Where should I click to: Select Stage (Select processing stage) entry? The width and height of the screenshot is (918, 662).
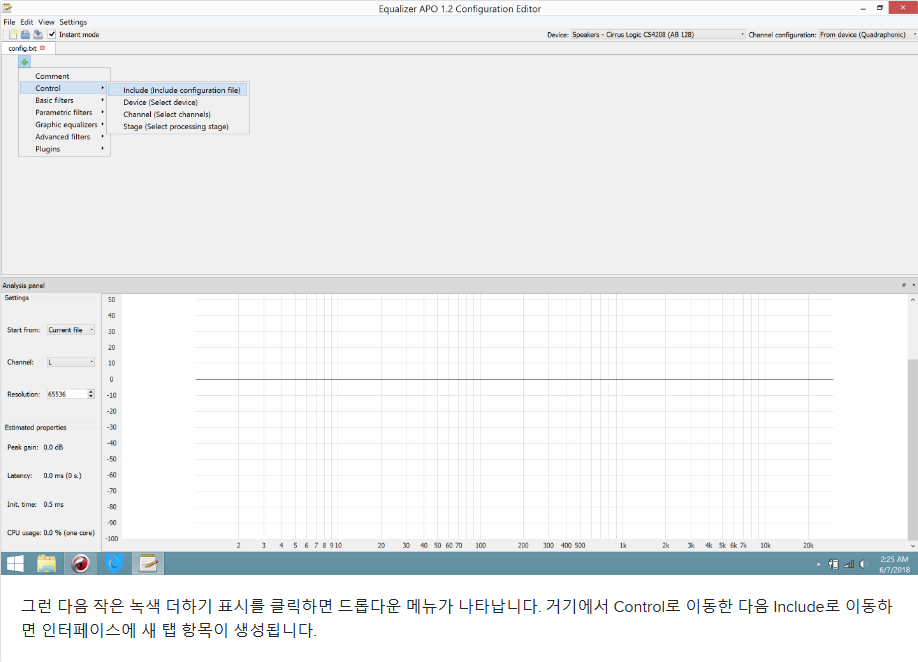(179, 126)
